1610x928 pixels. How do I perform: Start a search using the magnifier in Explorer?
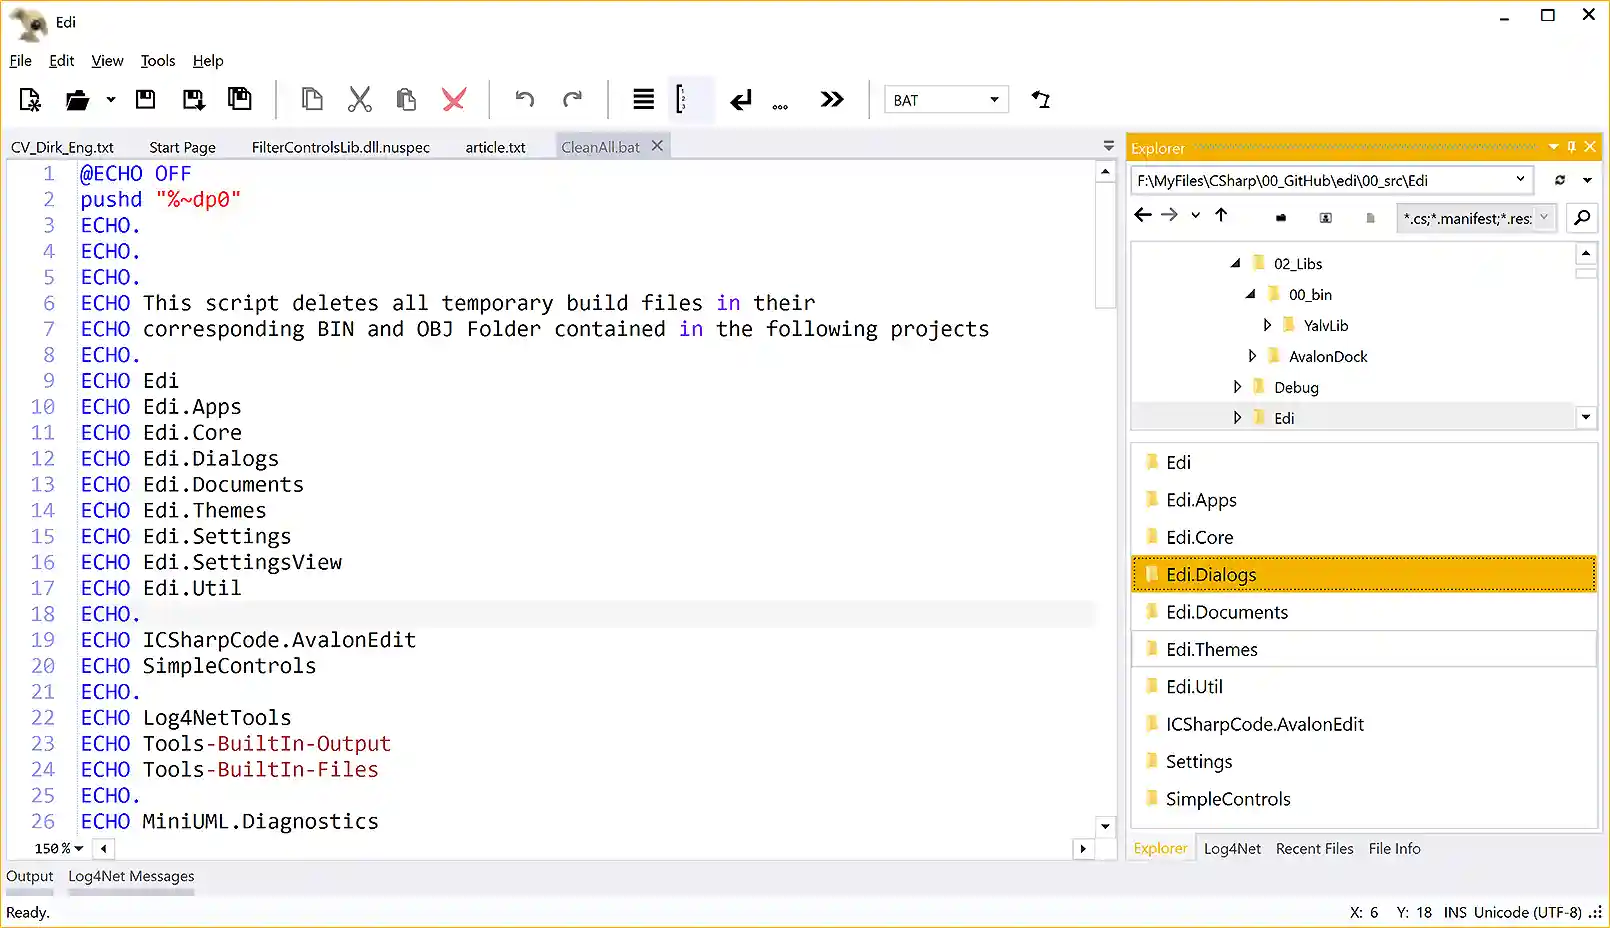[x=1581, y=218]
